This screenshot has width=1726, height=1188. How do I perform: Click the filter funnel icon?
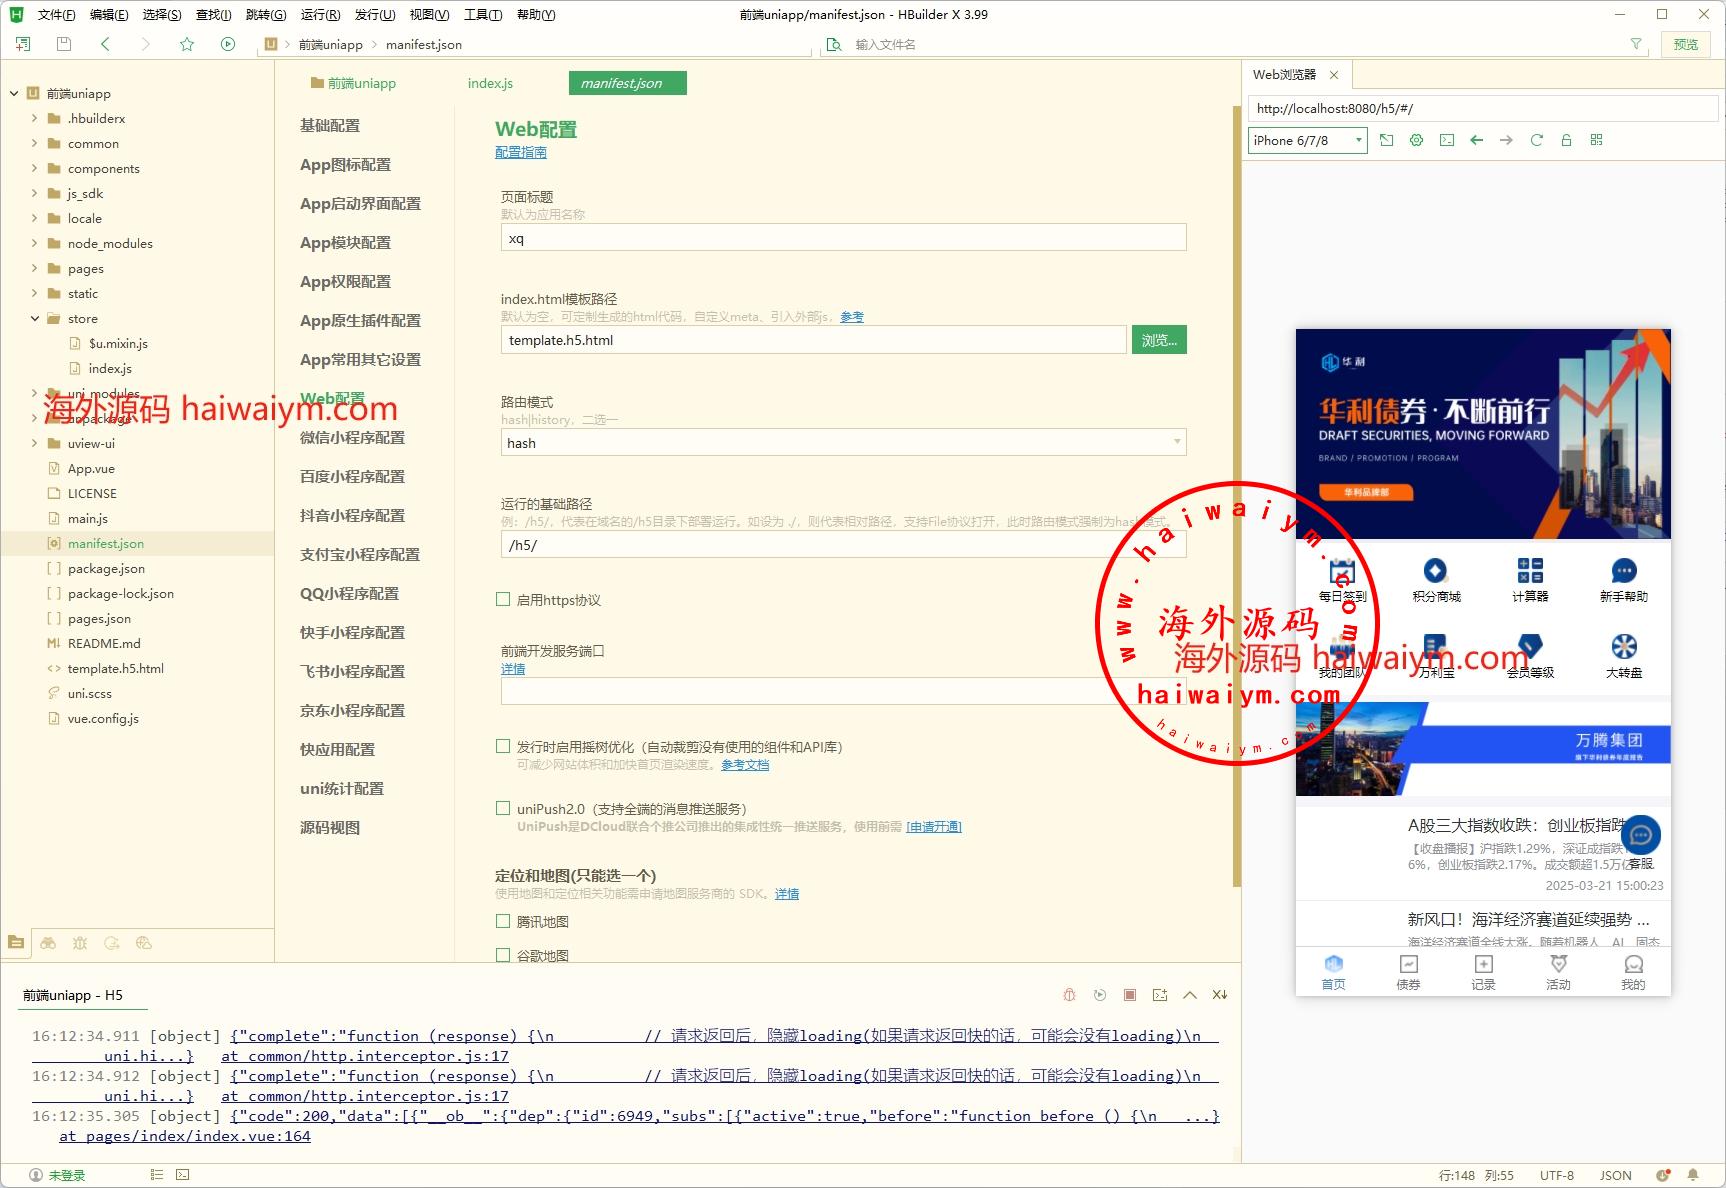[x=1636, y=44]
